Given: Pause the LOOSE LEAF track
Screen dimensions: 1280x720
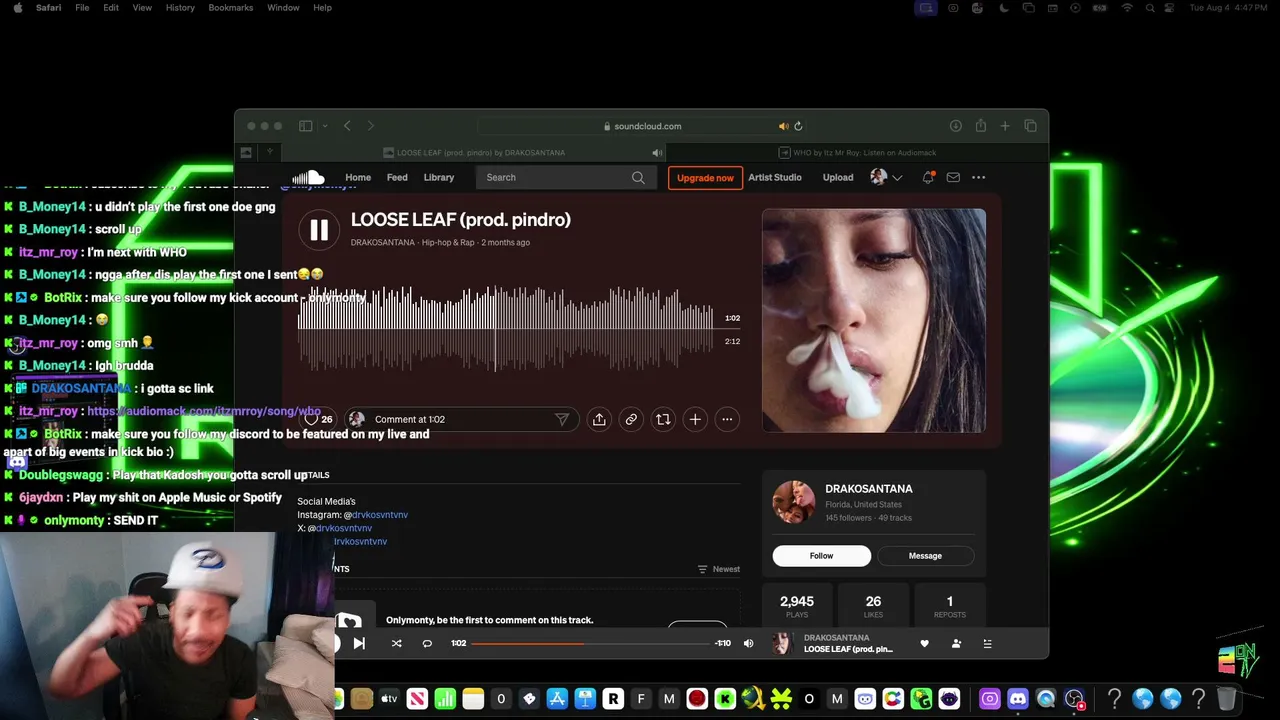Looking at the screenshot, I should coord(318,230).
